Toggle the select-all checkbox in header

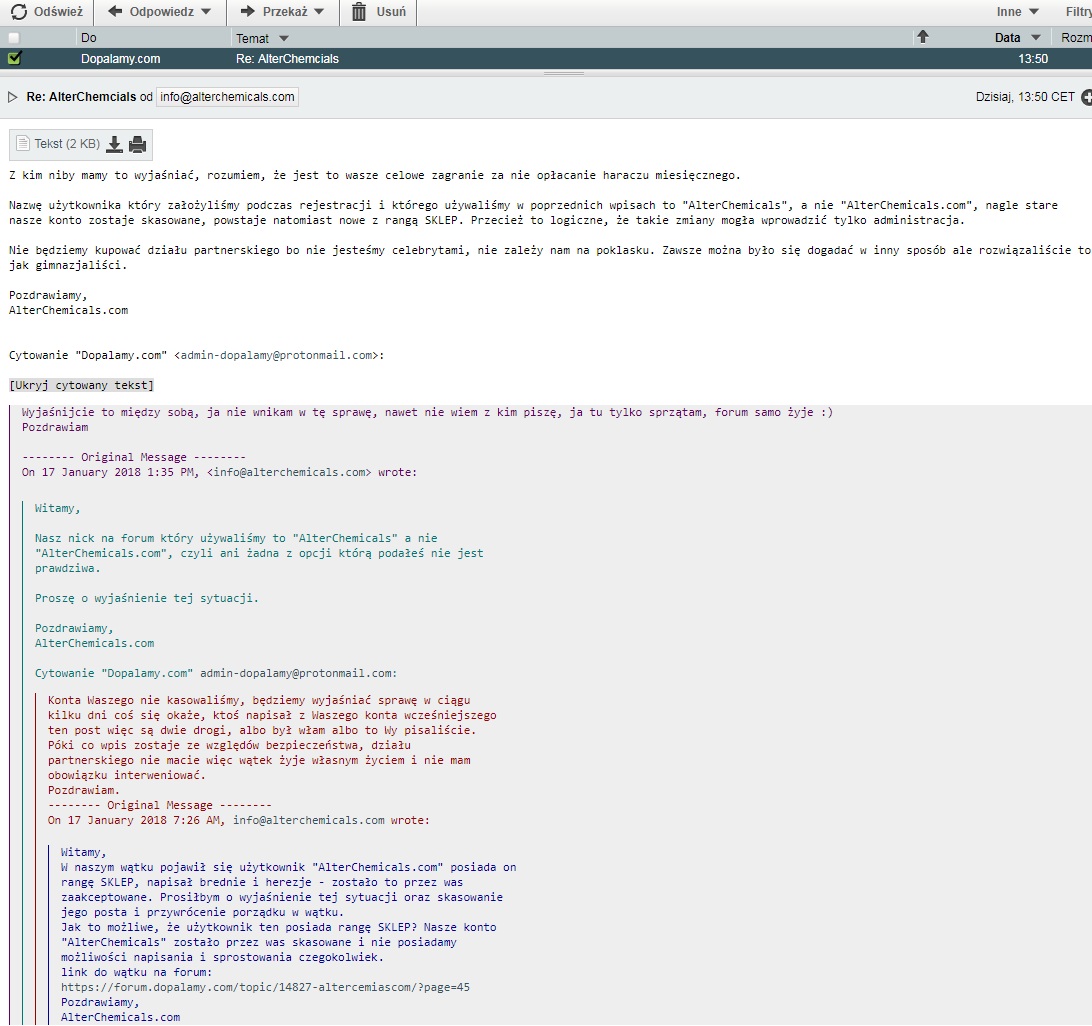click(14, 38)
